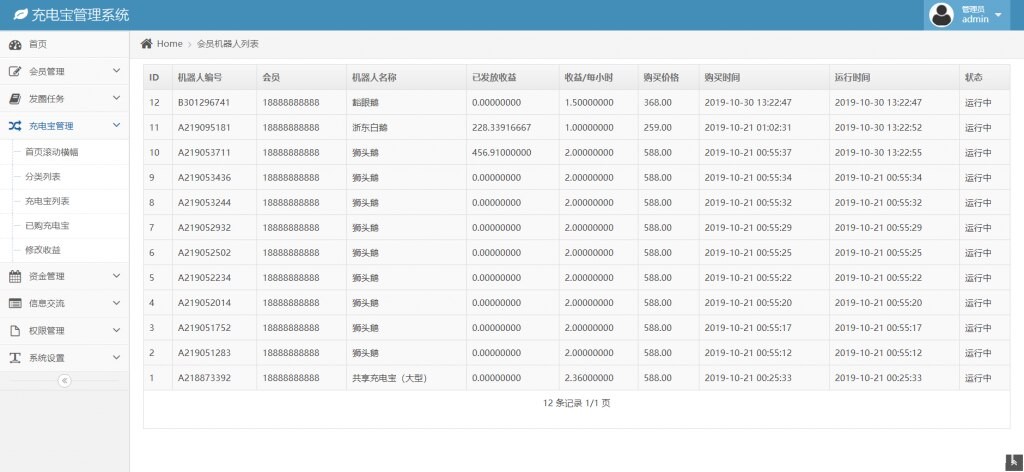Click the 权限管理 file icon

click(x=15, y=330)
